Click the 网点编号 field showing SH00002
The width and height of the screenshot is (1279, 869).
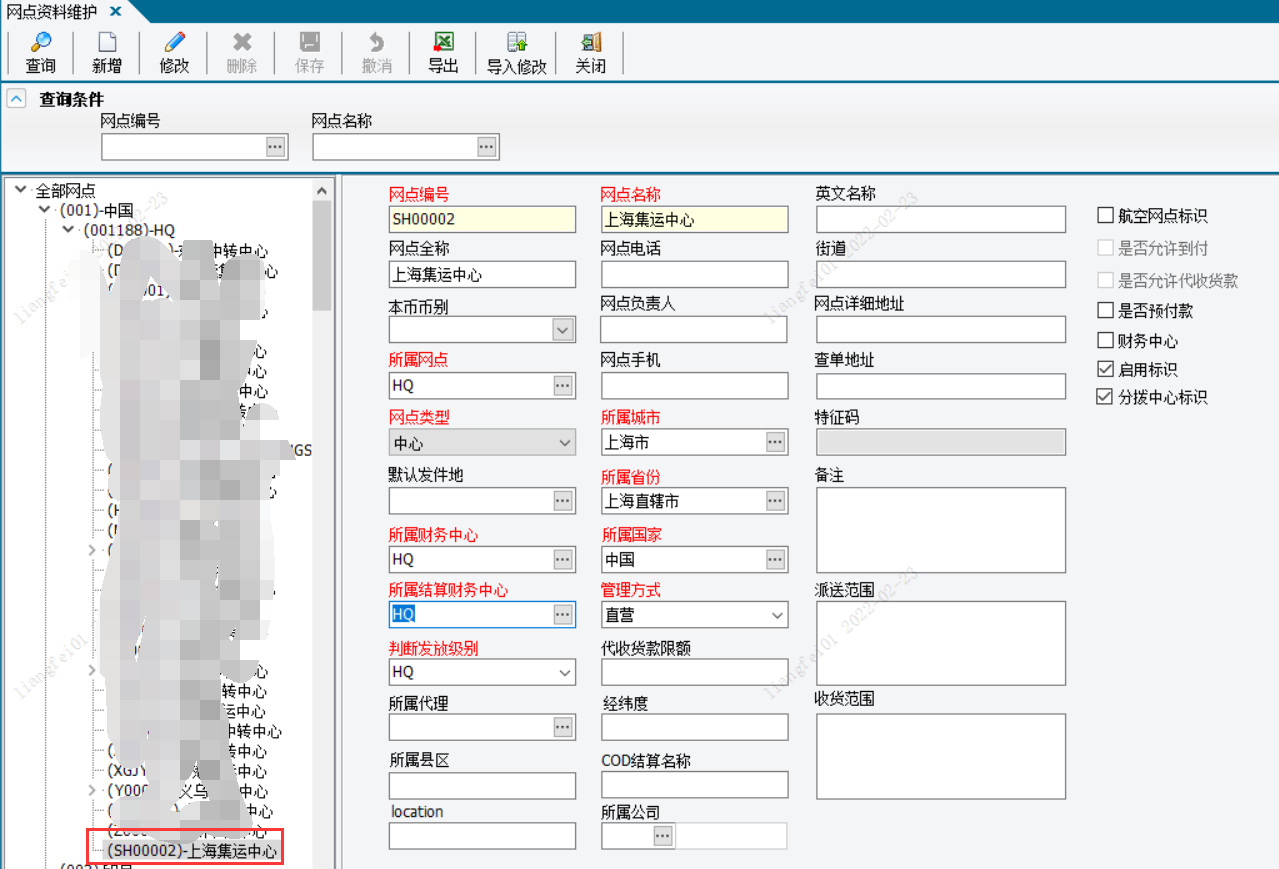coord(482,219)
